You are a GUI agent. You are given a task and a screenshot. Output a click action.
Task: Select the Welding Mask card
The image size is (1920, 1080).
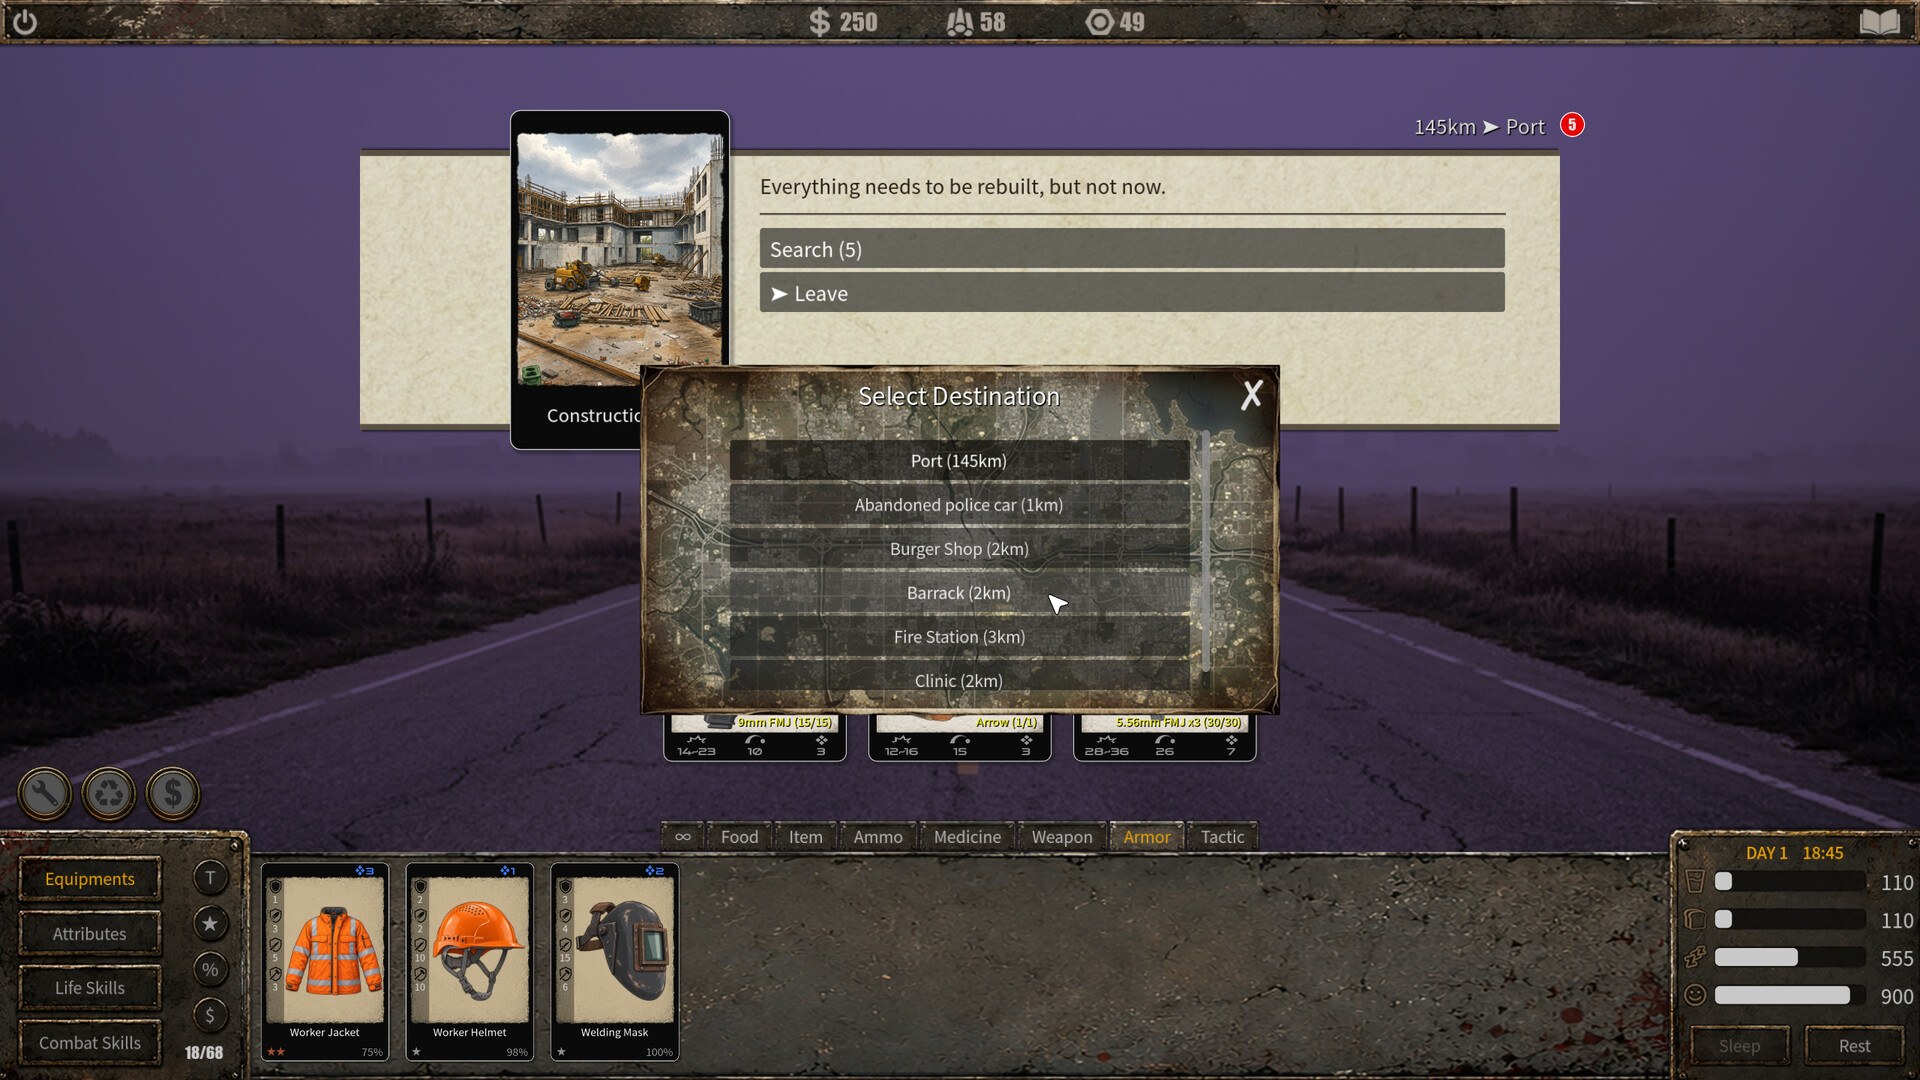coord(615,962)
